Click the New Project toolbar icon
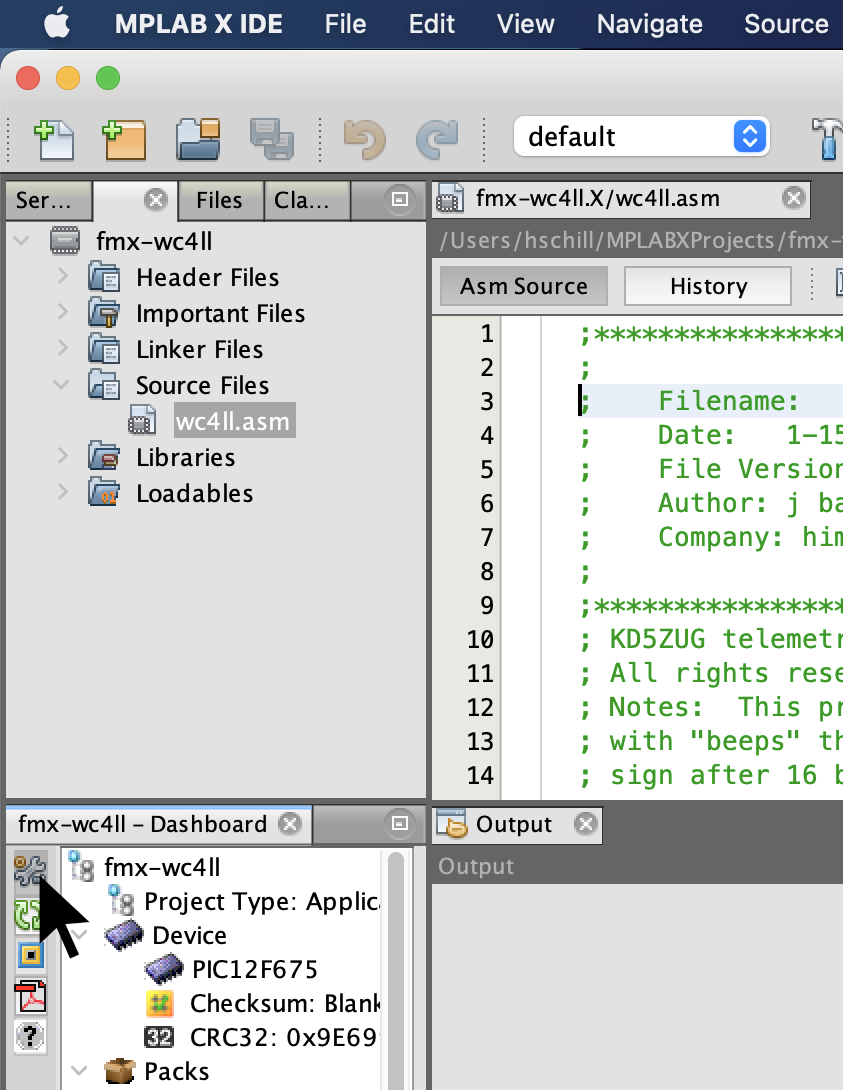 click(x=125, y=138)
